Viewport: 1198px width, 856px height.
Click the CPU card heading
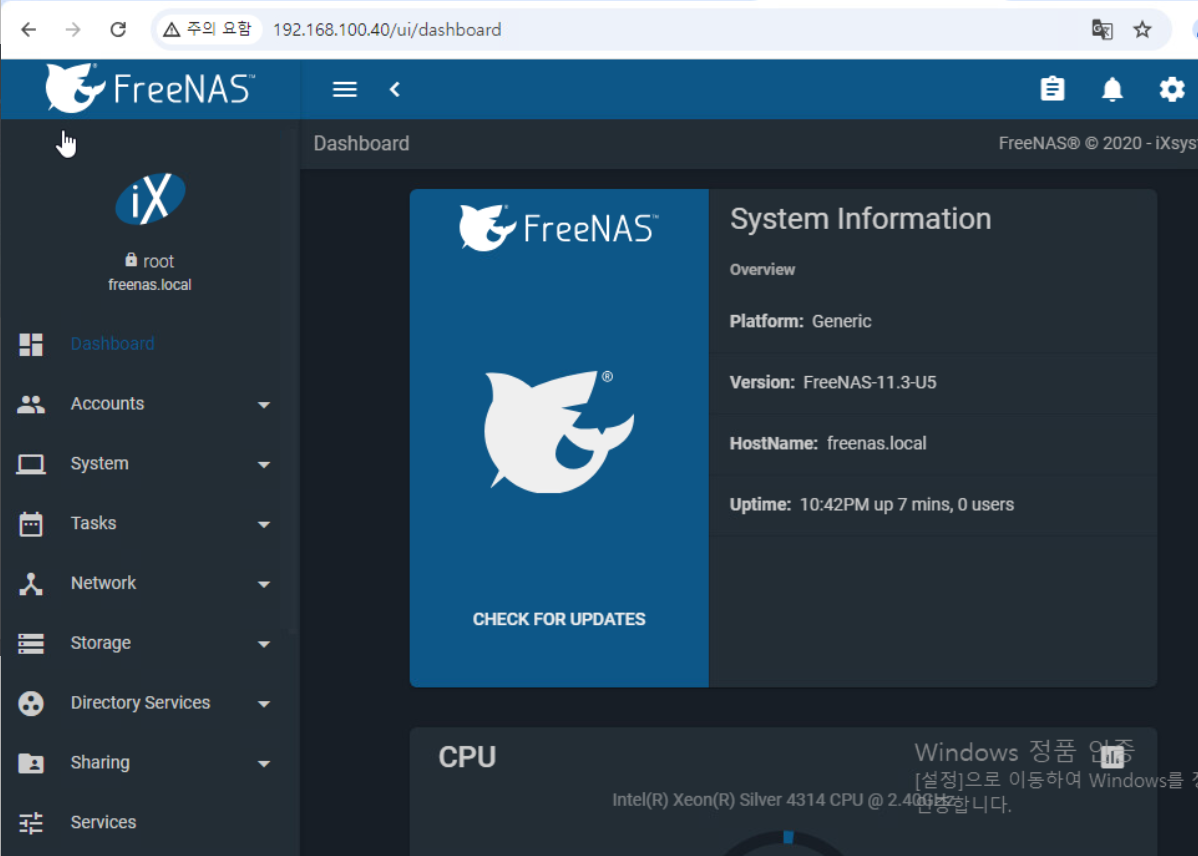(x=467, y=757)
